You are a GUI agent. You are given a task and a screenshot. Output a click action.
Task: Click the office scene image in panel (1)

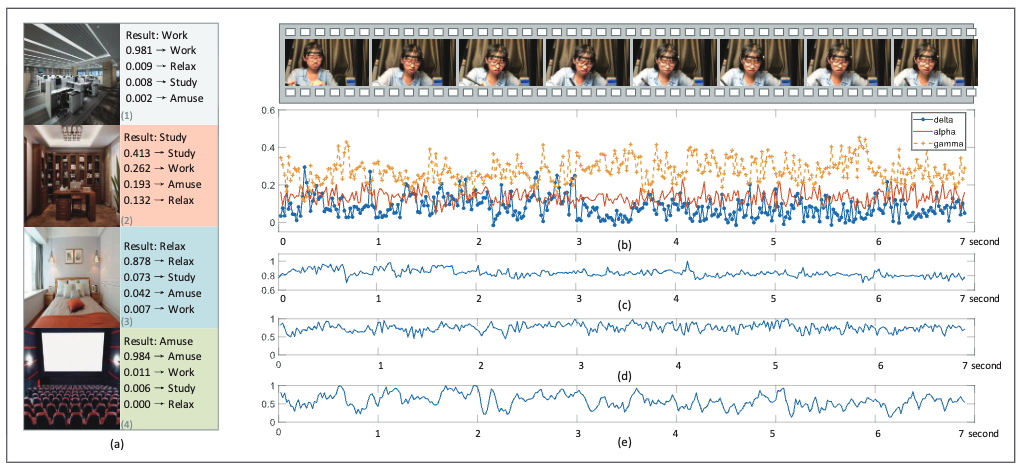click(x=72, y=74)
